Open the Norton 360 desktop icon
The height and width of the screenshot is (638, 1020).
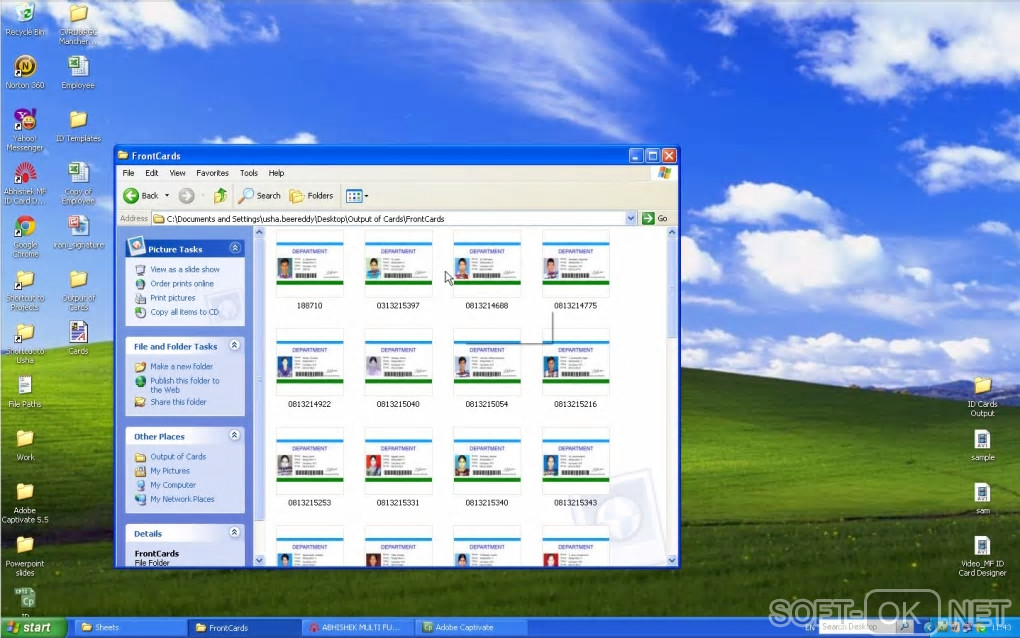(x=25, y=68)
